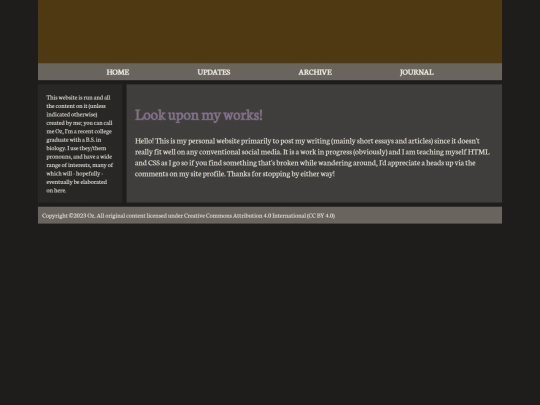
Task: Click the intro paragraph starting 'Hello! This is my personal website'
Action: tap(312, 157)
